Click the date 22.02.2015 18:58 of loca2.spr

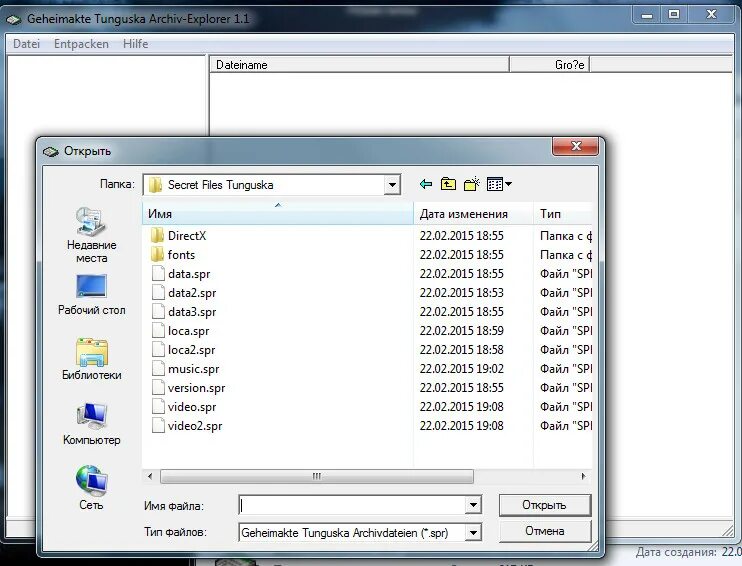461,350
